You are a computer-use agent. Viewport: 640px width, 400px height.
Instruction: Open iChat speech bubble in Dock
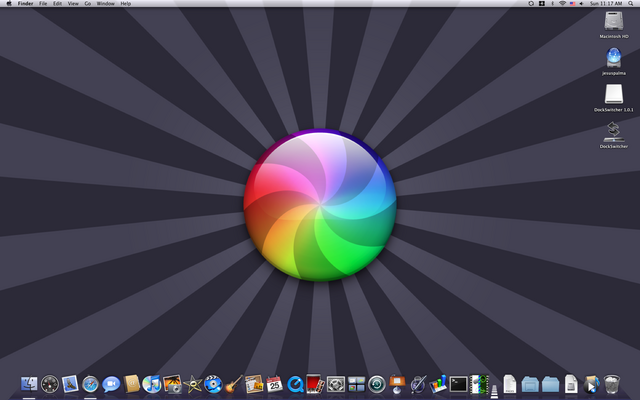[x=111, y=384]
